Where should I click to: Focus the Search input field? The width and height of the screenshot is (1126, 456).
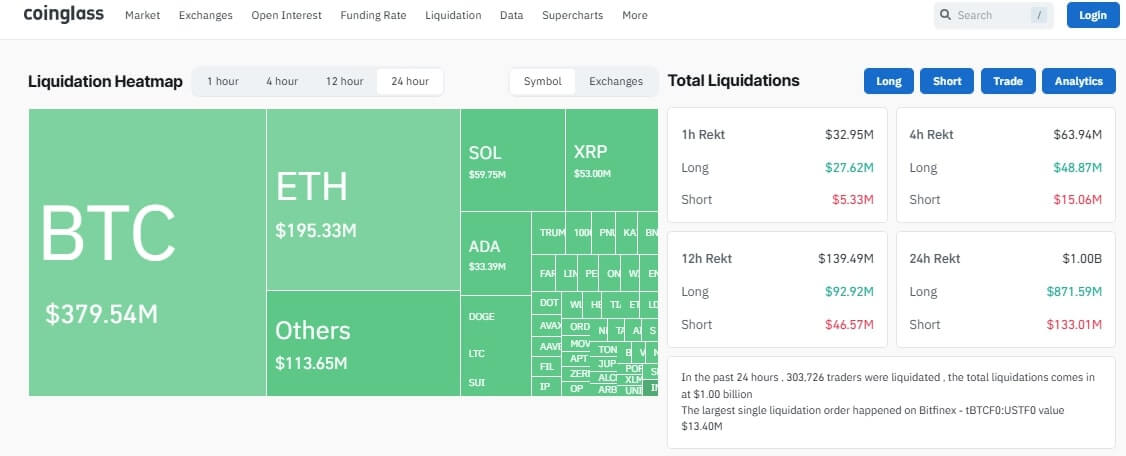(x=990, y=15)
